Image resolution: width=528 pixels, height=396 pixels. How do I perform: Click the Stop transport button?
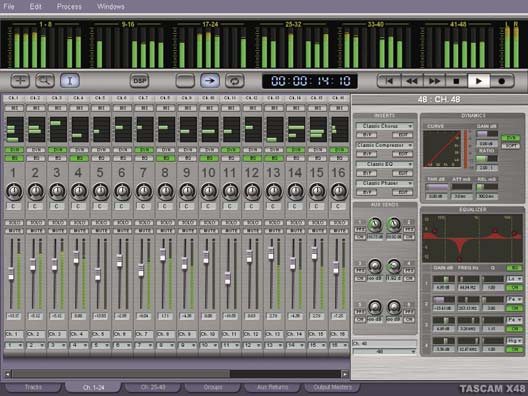point(456,81)
